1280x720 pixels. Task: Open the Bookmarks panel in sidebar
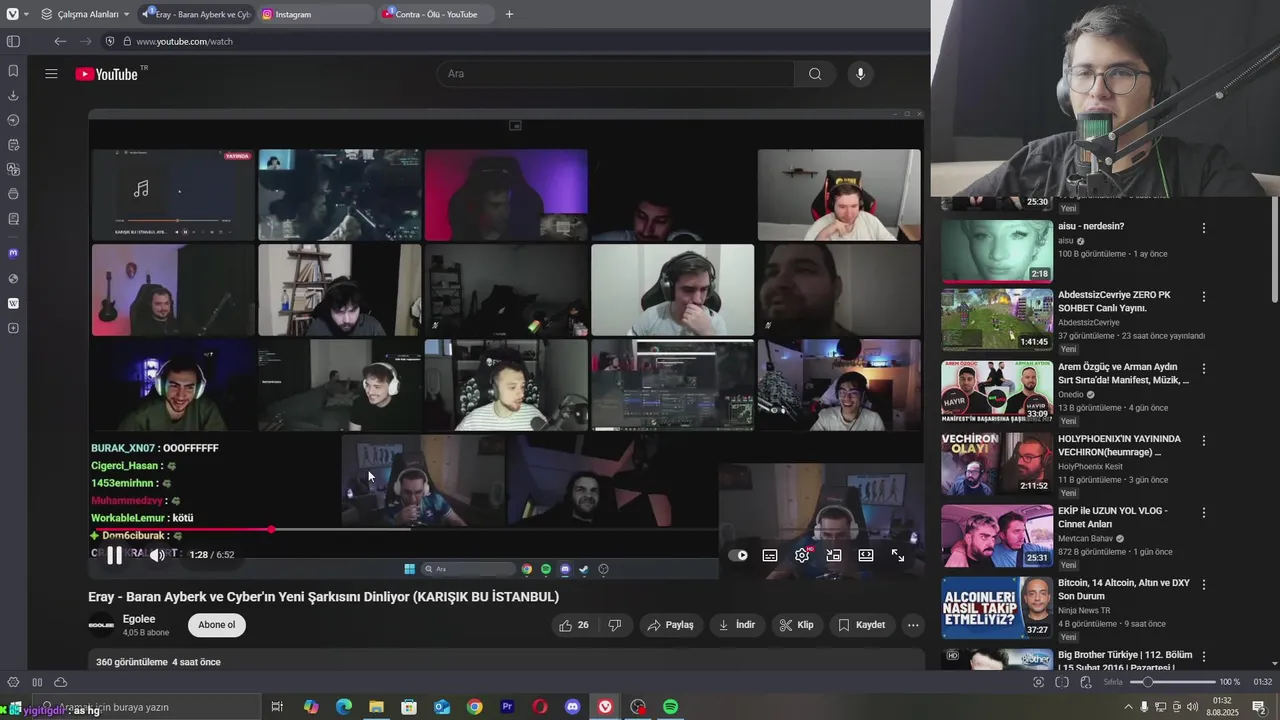[13, 71]
